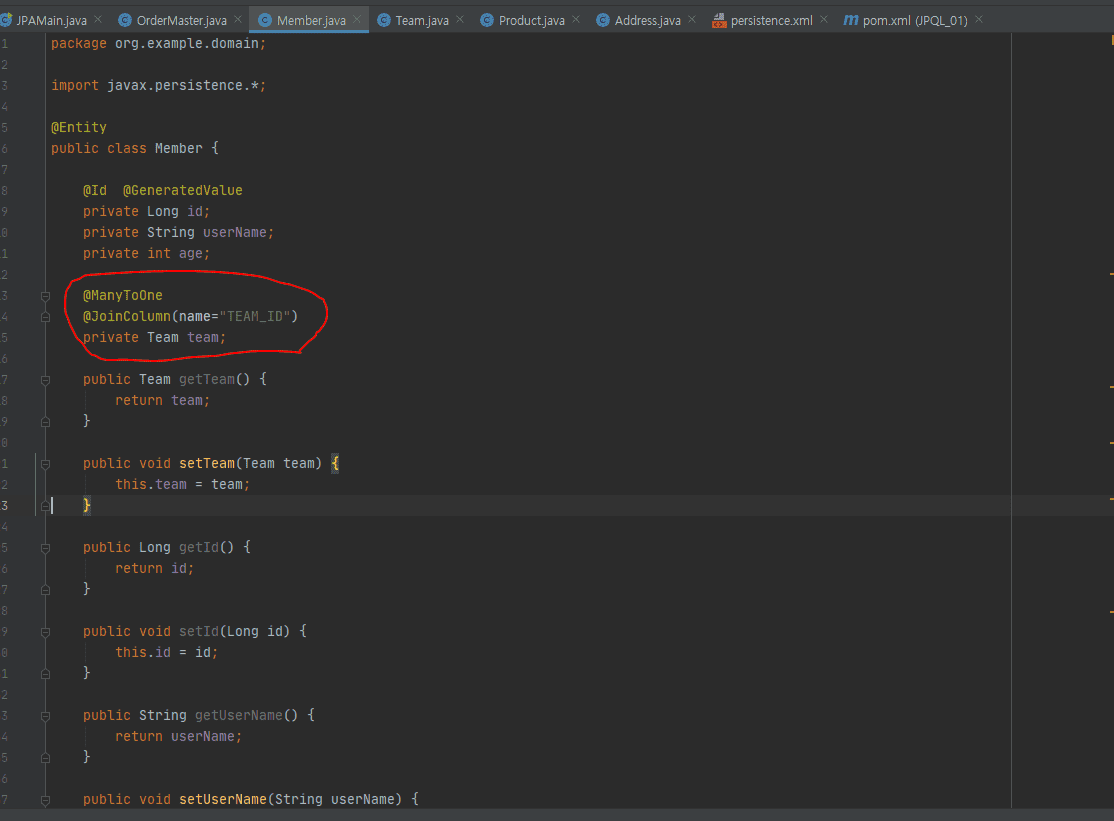The height and width of the screenshot is (821, 1114).
Task: Click the @Id annotation
Action: click(94, 190)
